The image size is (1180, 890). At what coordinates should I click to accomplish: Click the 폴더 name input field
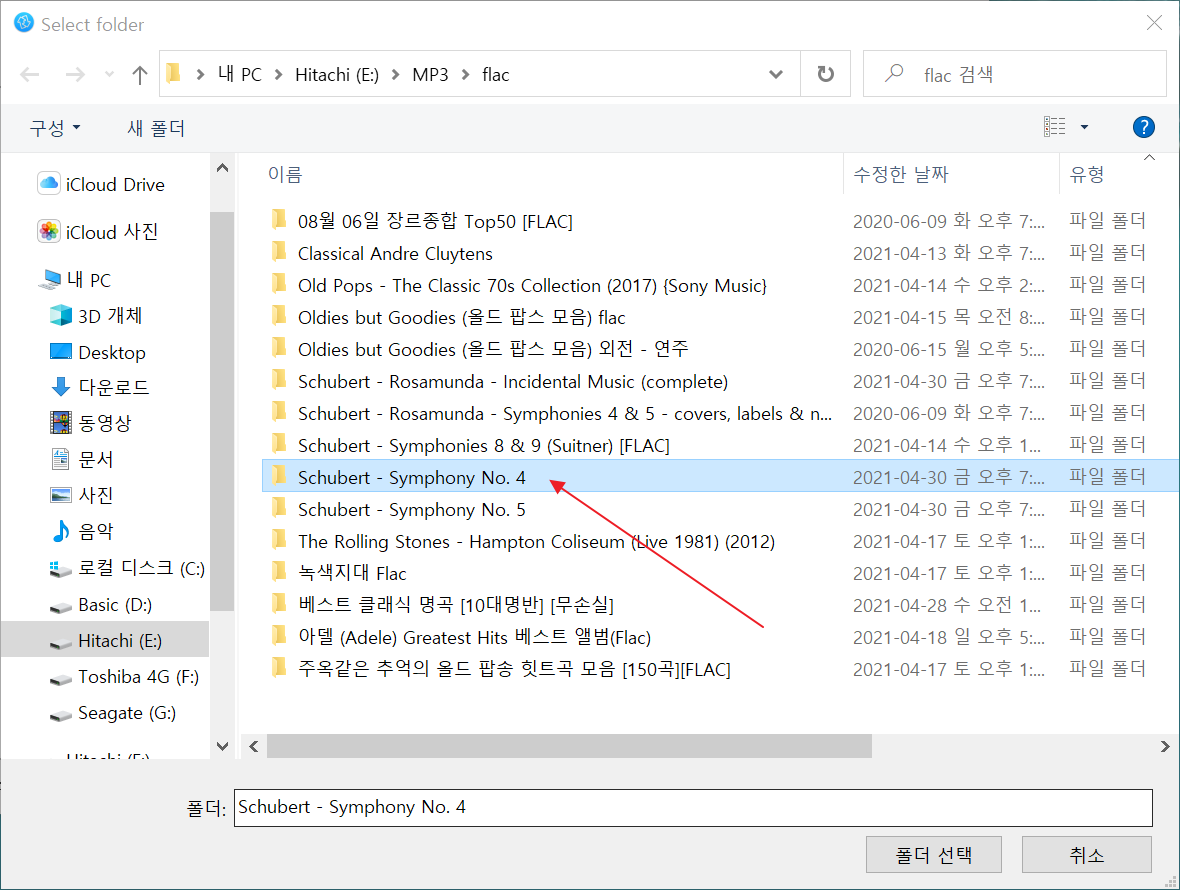[x=693, y=807]
